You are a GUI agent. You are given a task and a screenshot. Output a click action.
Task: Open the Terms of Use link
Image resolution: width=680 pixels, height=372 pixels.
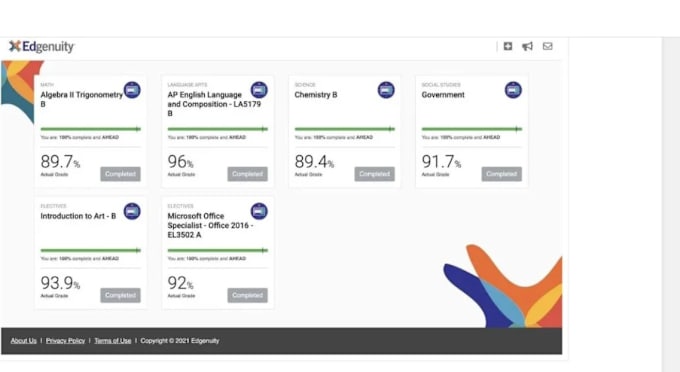[113, 341]
